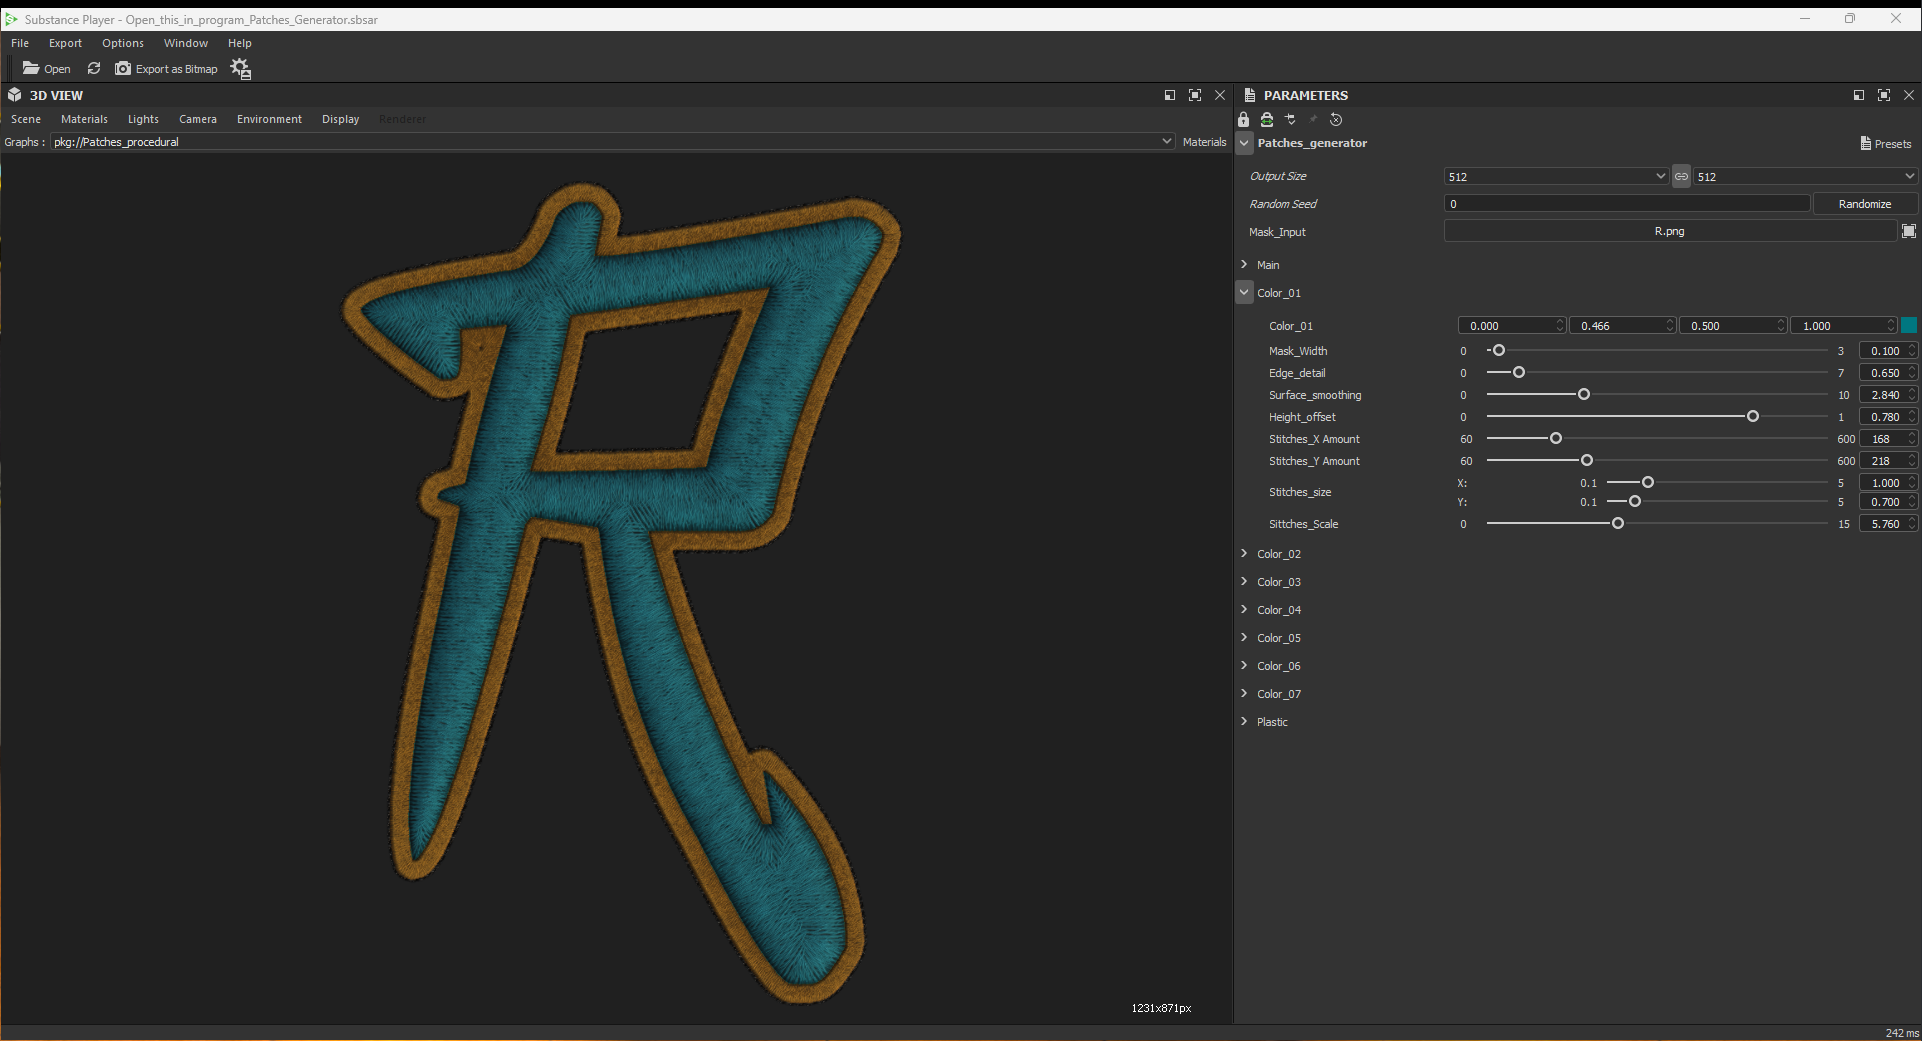Image resolution: width=1922 pixels, height=1041 pixels.
Task: Float the PARAMETERS panel with the dock icon
Action: (1859, 95)
